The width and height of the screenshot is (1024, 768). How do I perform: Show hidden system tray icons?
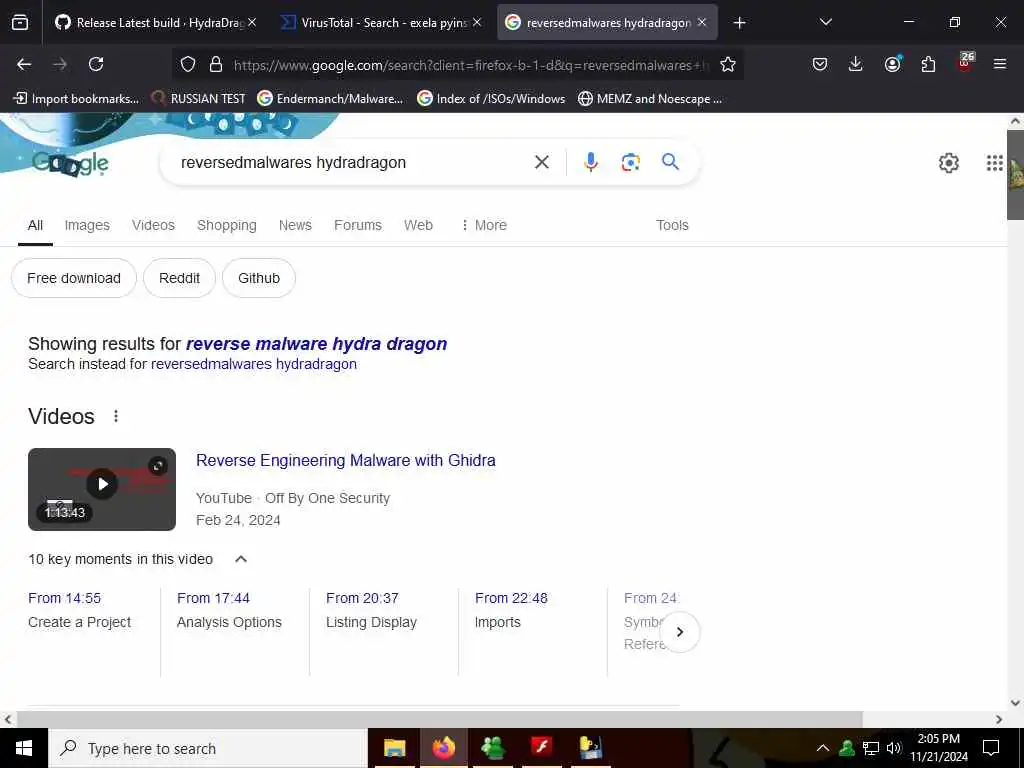click(x=823, y=748)
